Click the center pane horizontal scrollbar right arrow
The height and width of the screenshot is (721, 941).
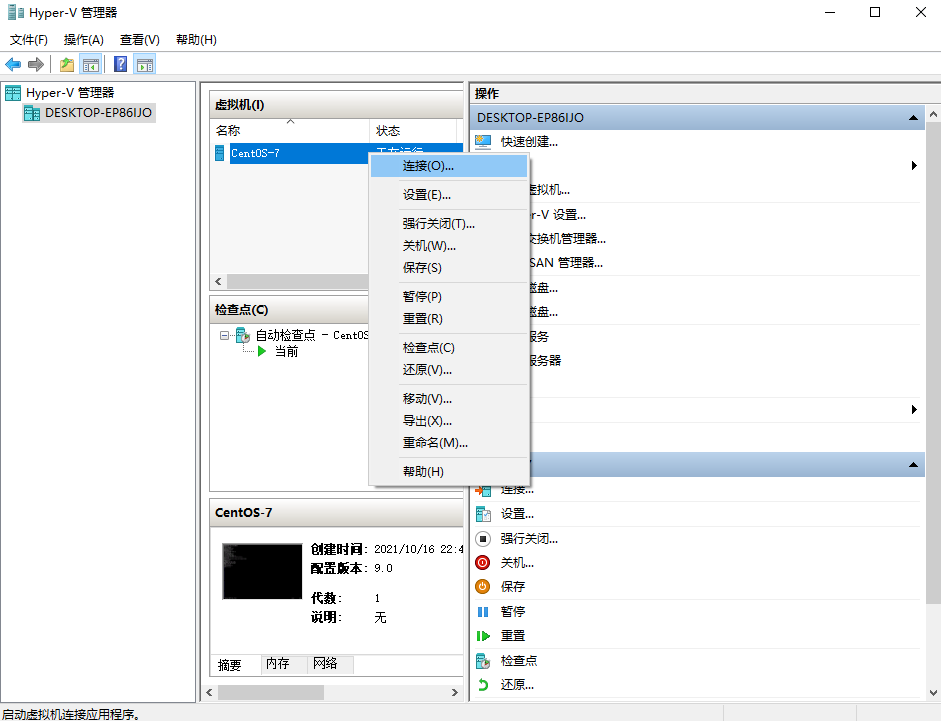click(x=454, y=692)
